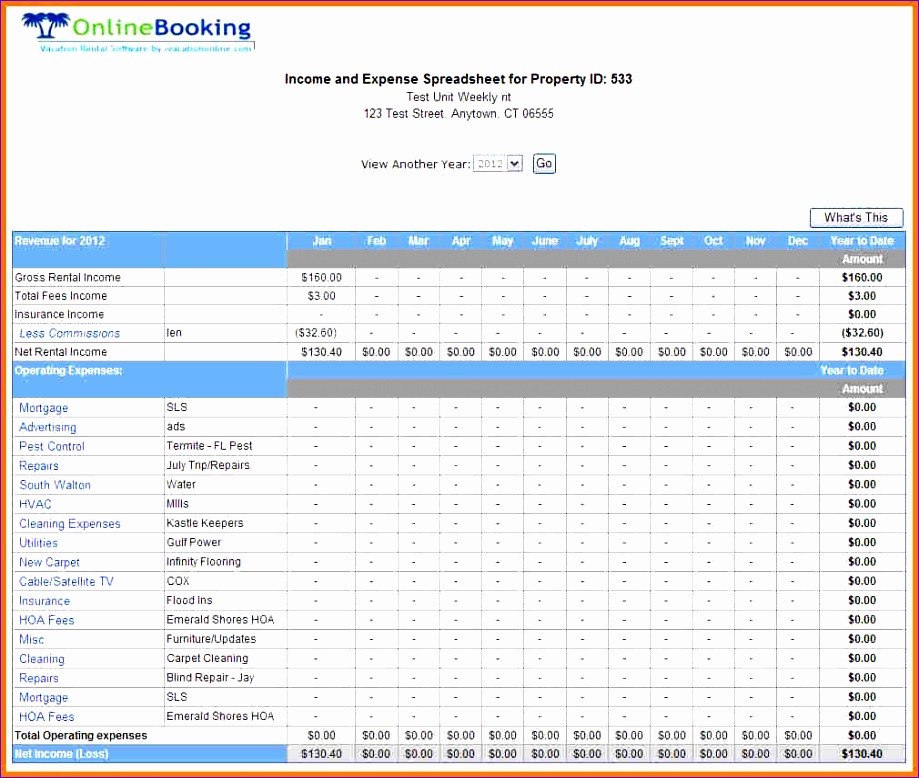Click the Misc expense link

coord(30,639)
